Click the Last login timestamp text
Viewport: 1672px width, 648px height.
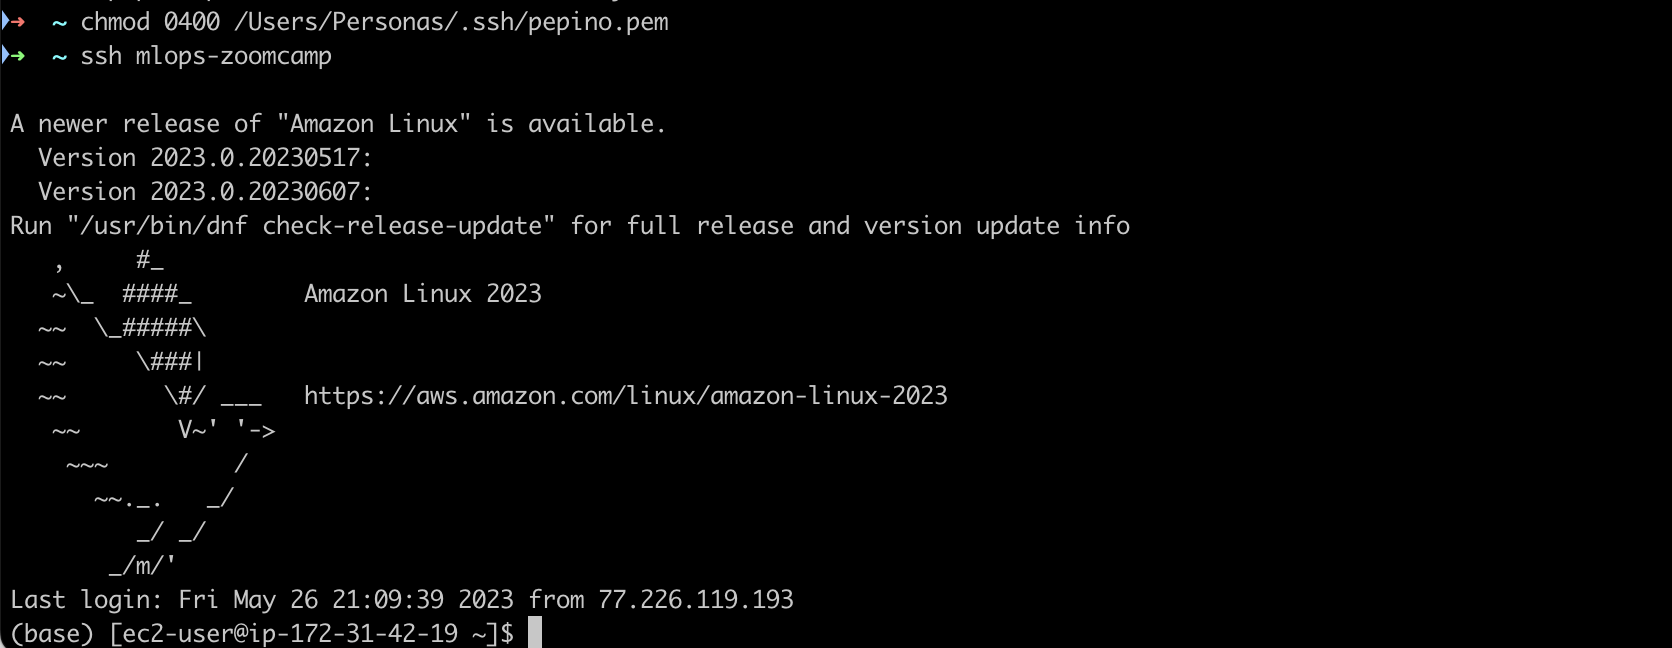[345, 600]
